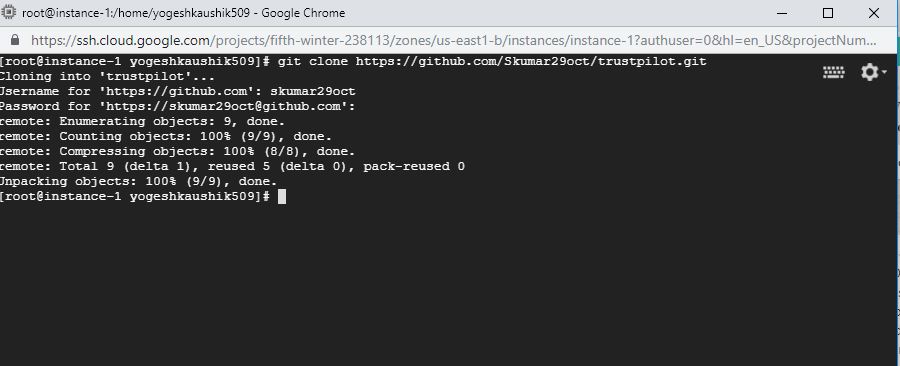Click the padlock icon in the address bar
The height and width of the screenshot is (366, 900).
[x=14, y=40]
